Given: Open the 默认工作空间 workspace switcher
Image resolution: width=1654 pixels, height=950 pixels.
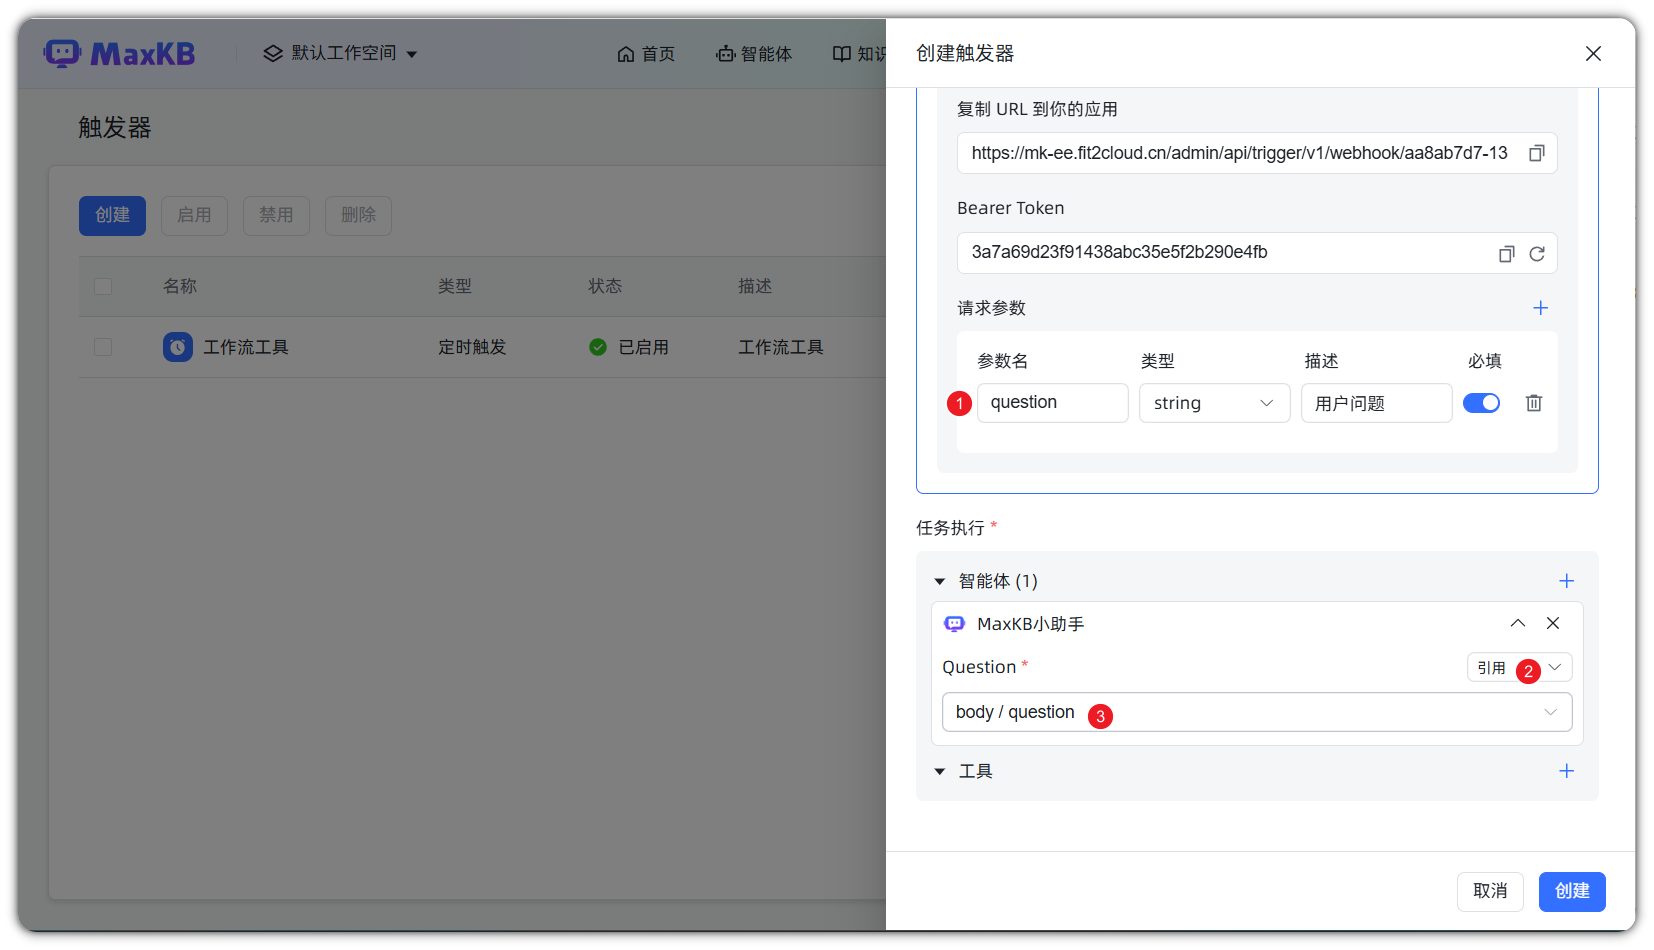Looking at the screenshot, I should pyautogui.click(x=340, y=53).
